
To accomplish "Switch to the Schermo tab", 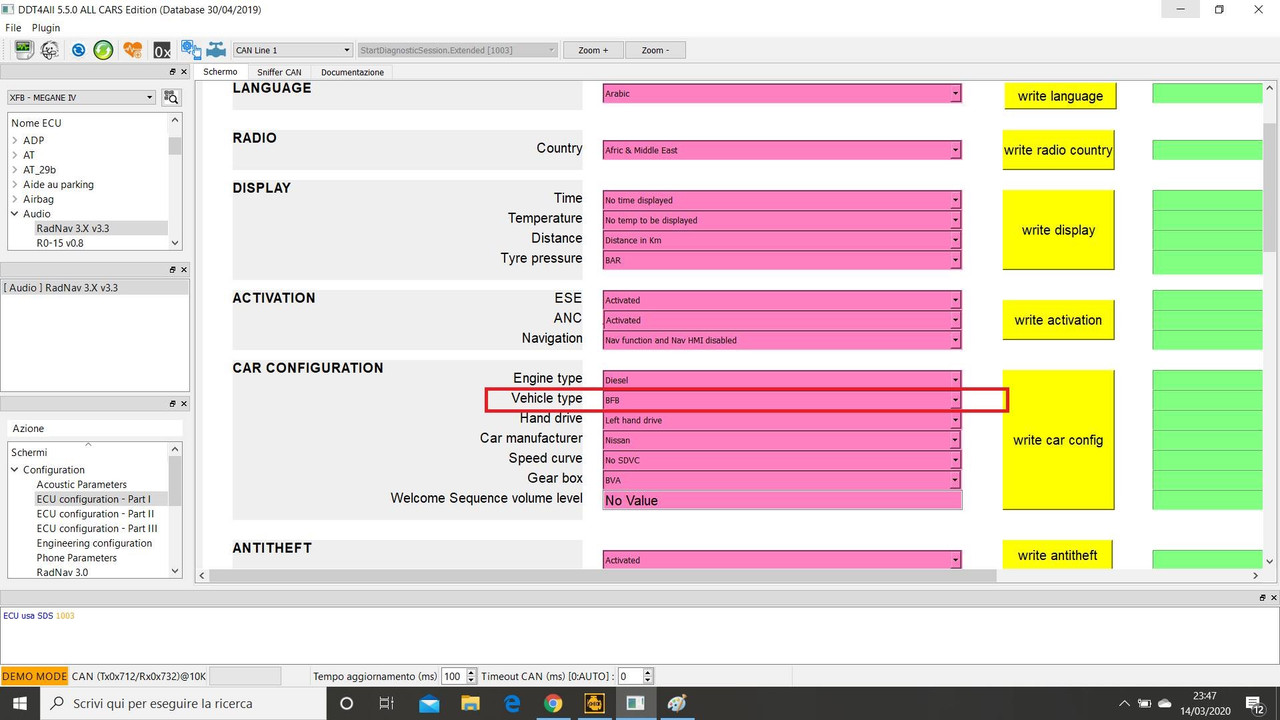I will [x=220, y=72].
